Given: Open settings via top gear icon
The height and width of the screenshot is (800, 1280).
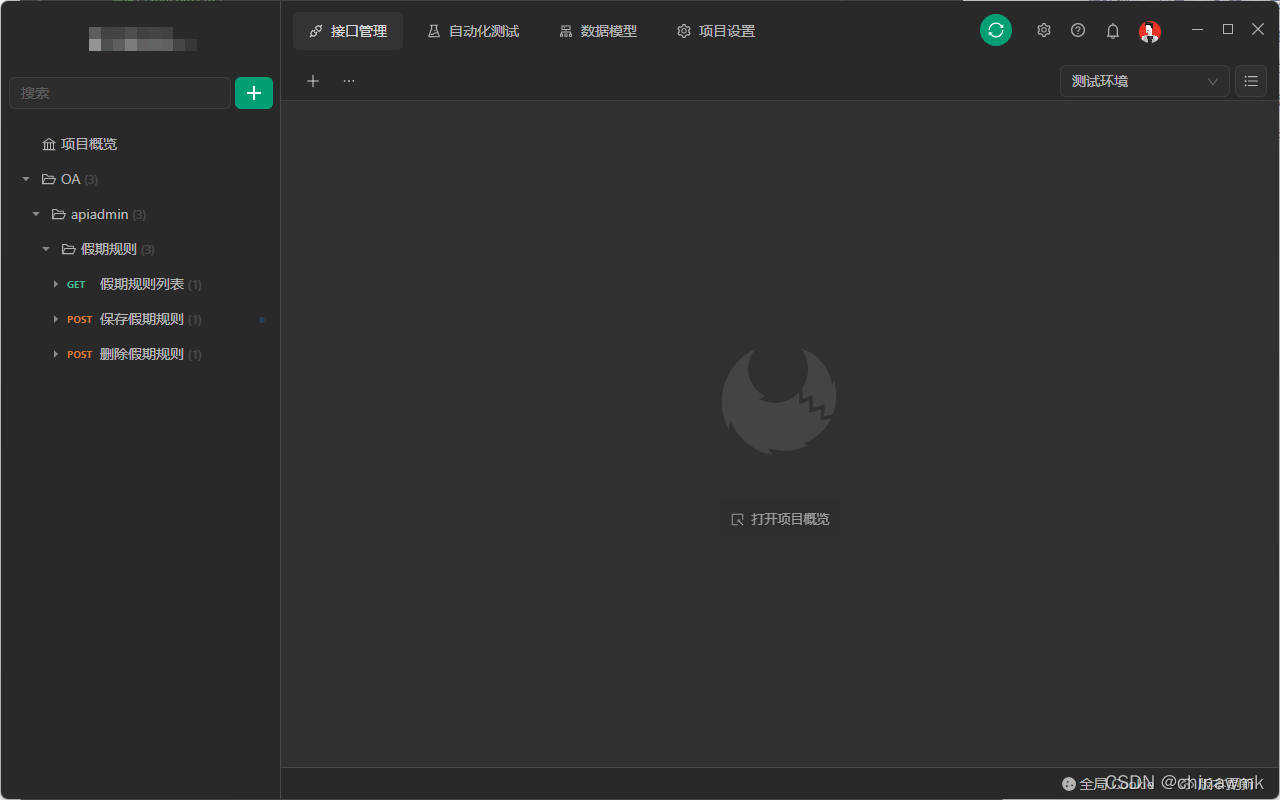Looking at the screenshot, I should tap(1043, 30).
